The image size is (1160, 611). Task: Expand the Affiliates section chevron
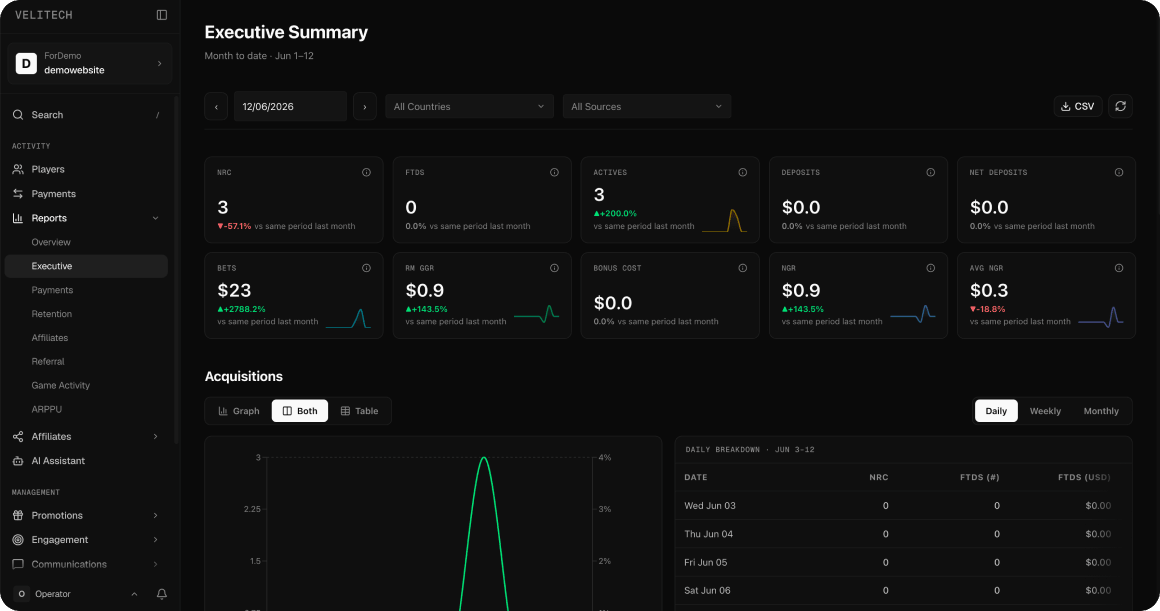[155, 436]
